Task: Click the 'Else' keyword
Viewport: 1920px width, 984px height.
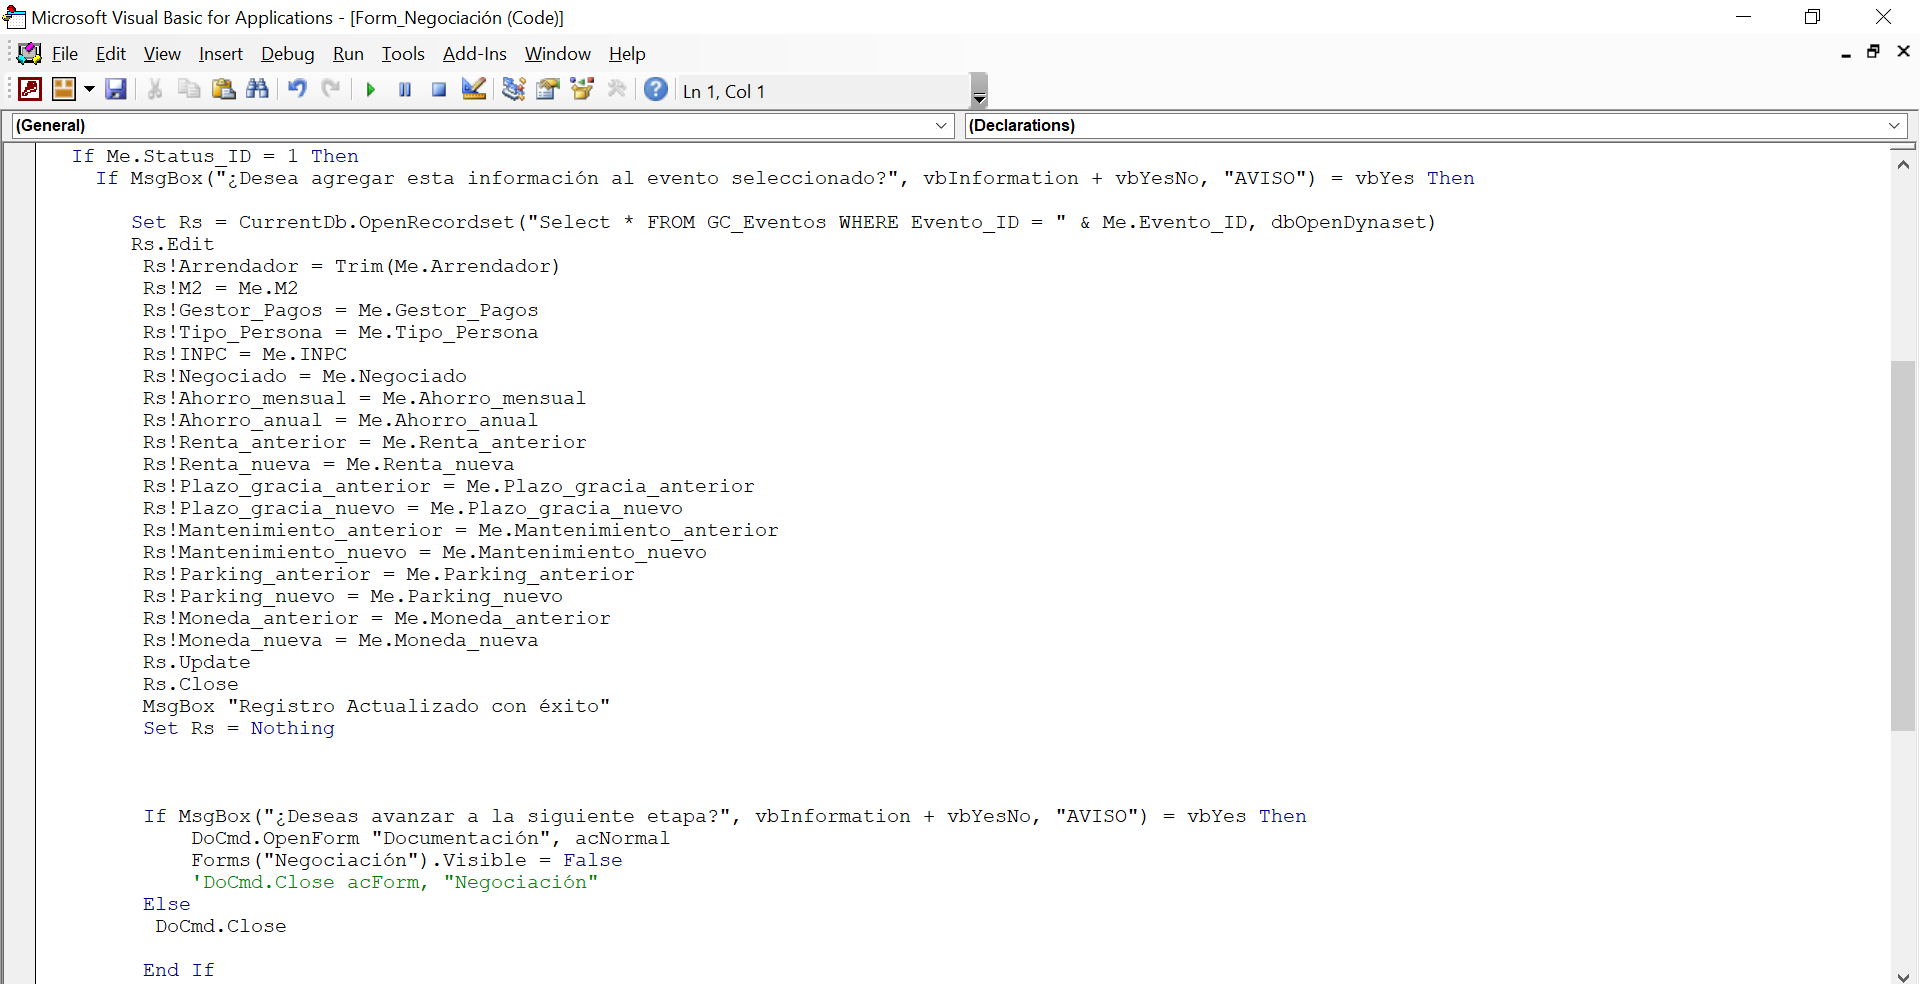Action: pyautogui.click(x=166, y=904)
